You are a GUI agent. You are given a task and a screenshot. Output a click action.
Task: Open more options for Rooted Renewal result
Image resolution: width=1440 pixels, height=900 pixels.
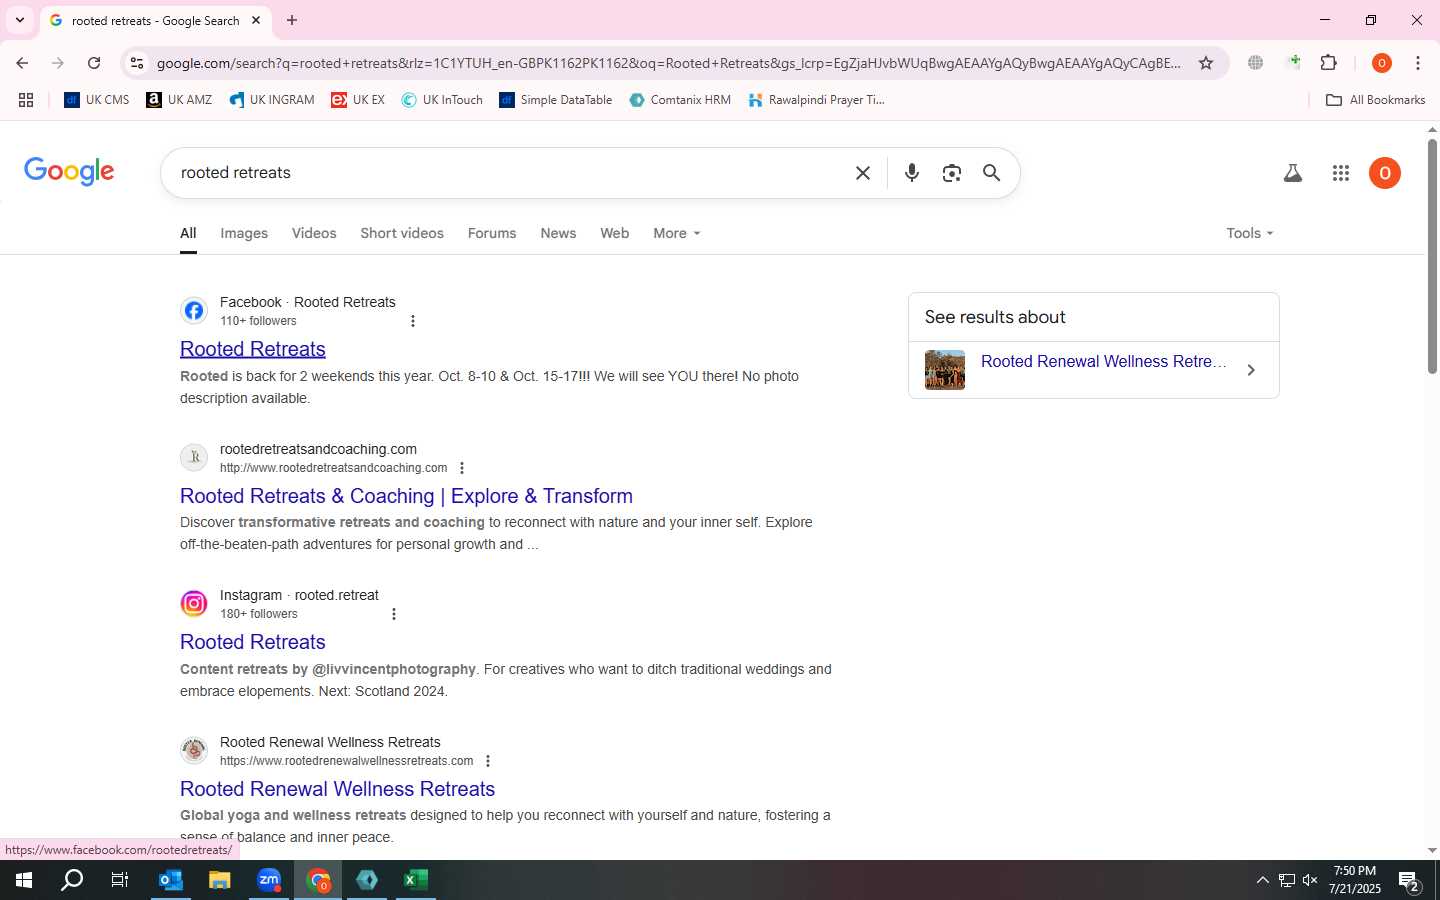(488, 761)
